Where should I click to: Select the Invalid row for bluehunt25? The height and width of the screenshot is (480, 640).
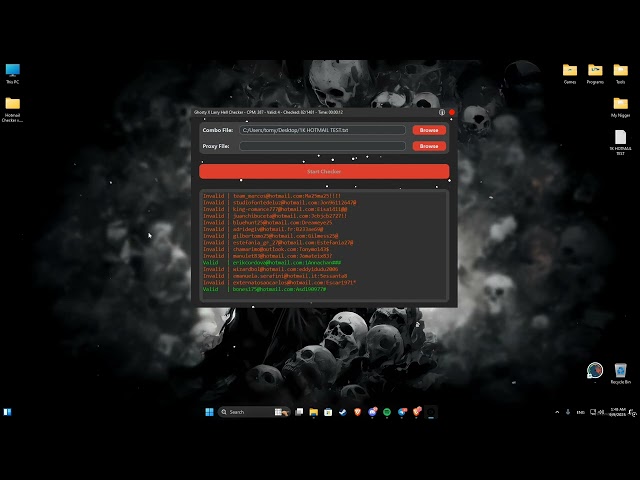coord(268,222)
